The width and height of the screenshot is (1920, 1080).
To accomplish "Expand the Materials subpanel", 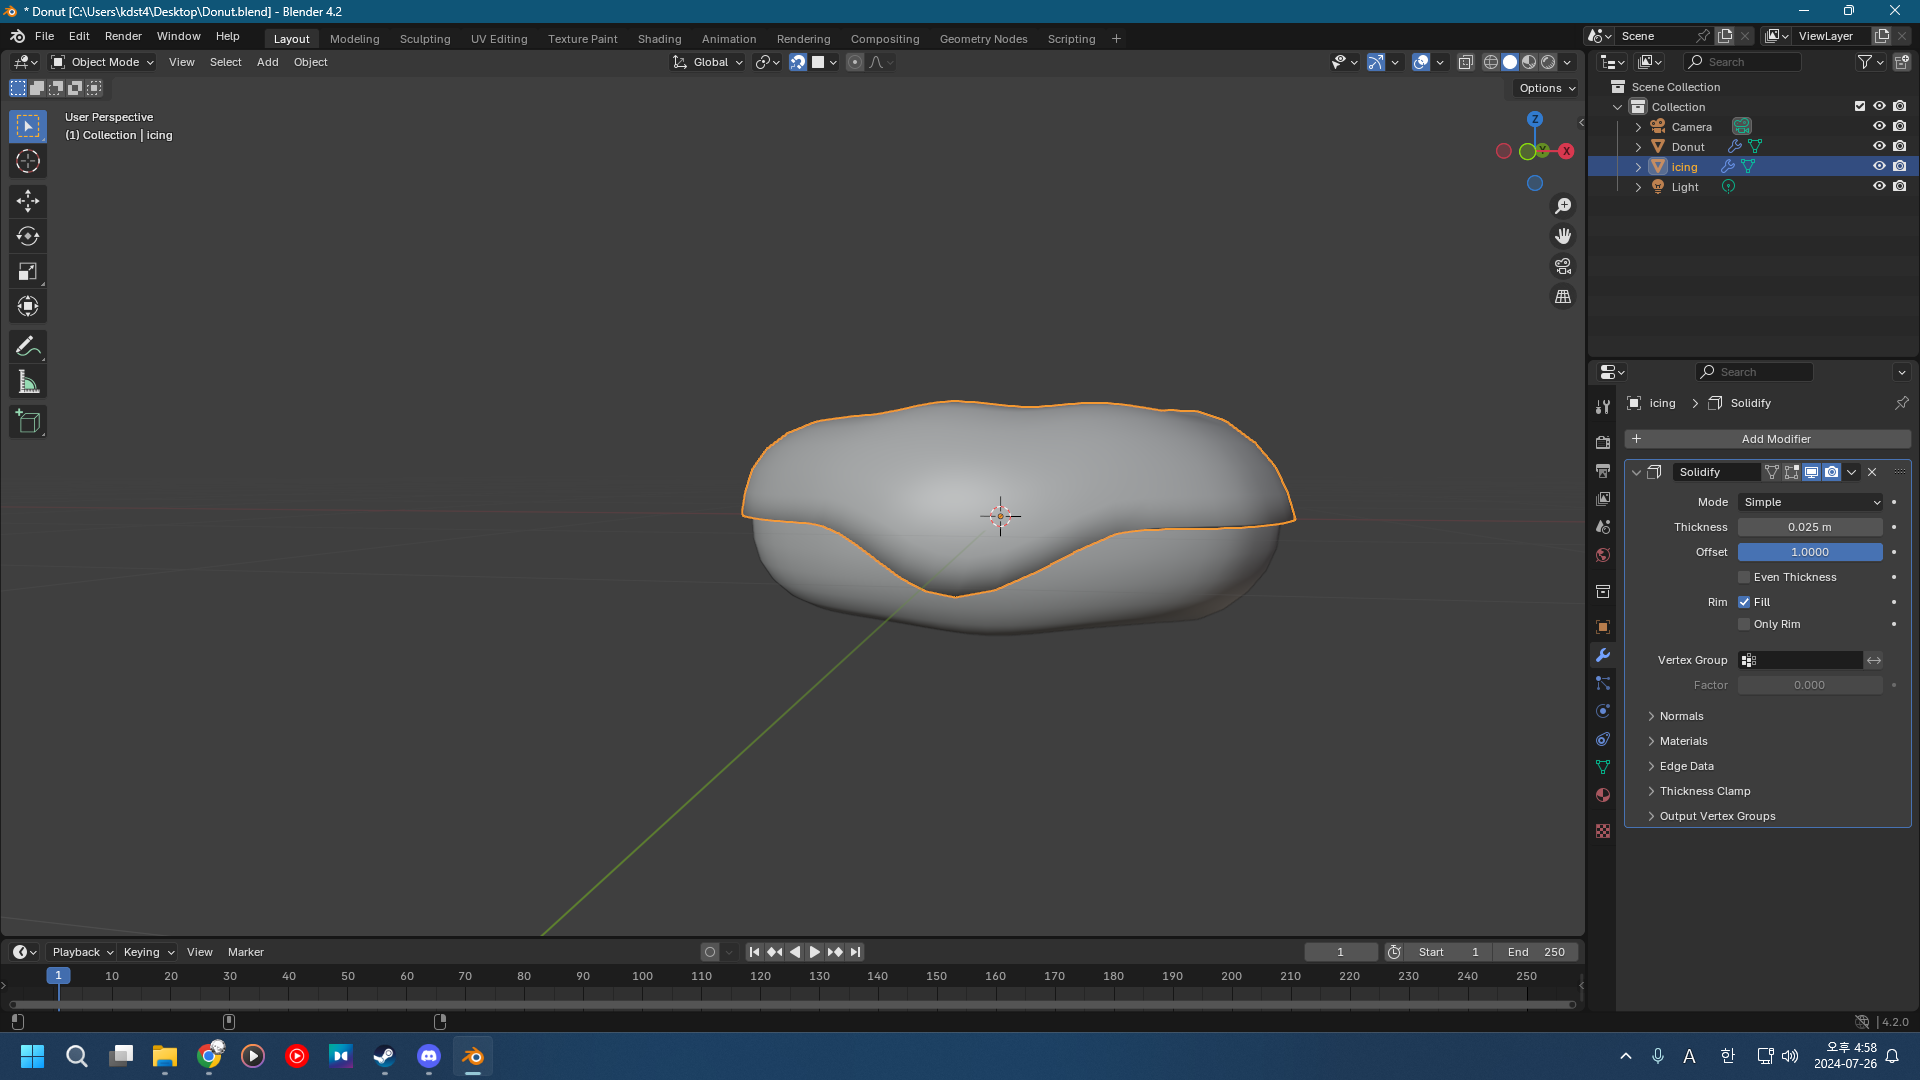I will (x=1682, y=741).
